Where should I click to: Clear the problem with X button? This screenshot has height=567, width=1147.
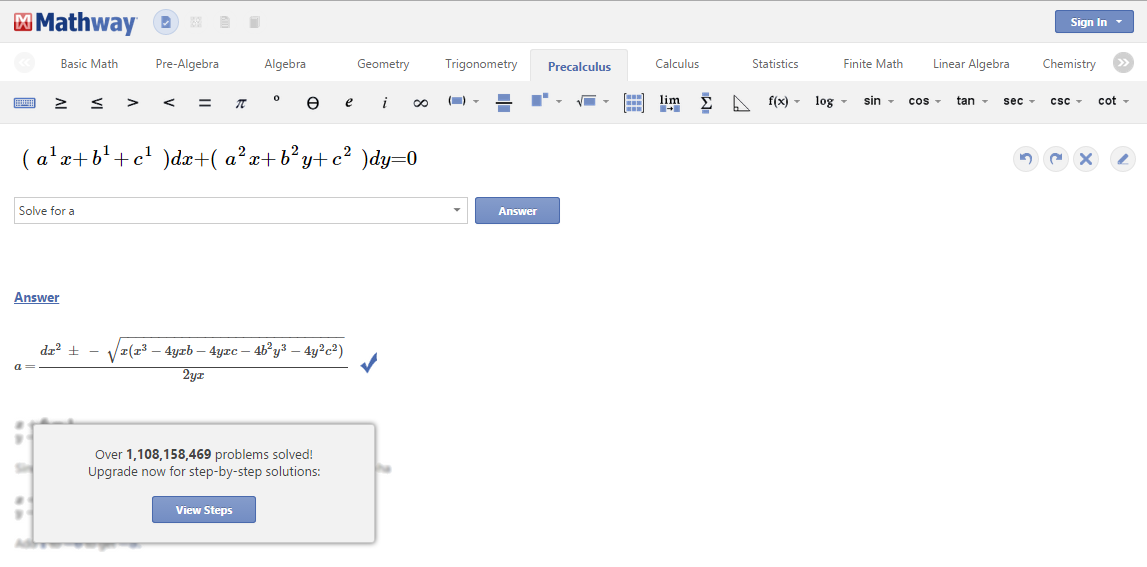[x=1086, y=159]
